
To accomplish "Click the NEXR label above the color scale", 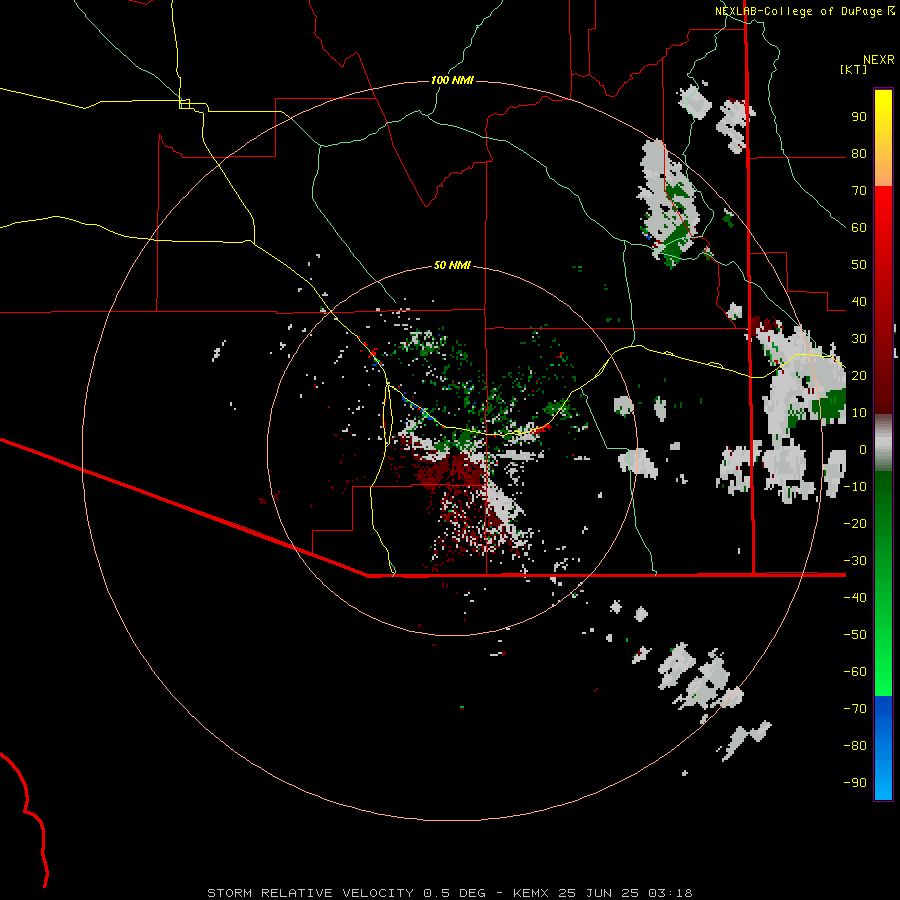I will (879, 60).
